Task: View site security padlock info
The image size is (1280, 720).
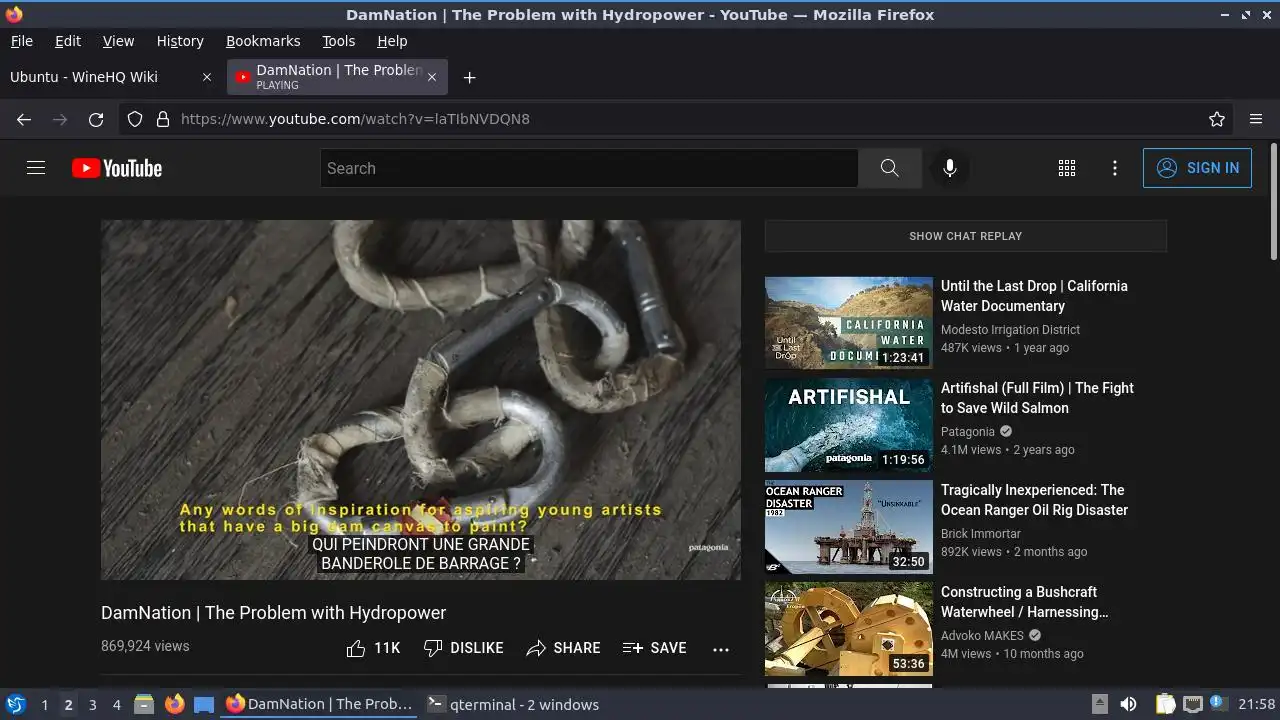Action: [x=163, y=119]
